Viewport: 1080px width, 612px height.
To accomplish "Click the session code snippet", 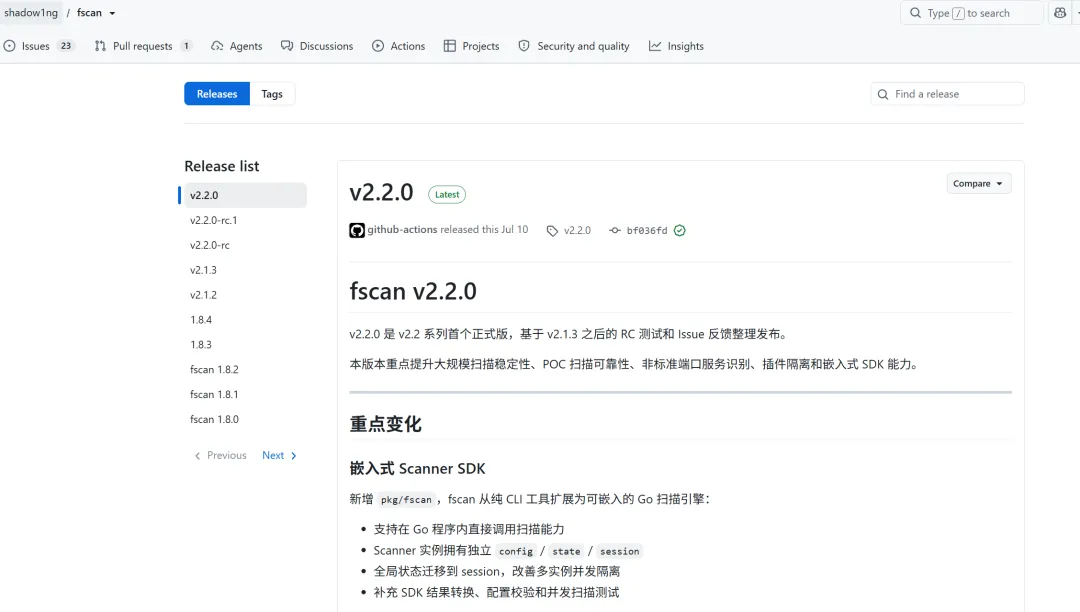I will (x=619, y=551).
